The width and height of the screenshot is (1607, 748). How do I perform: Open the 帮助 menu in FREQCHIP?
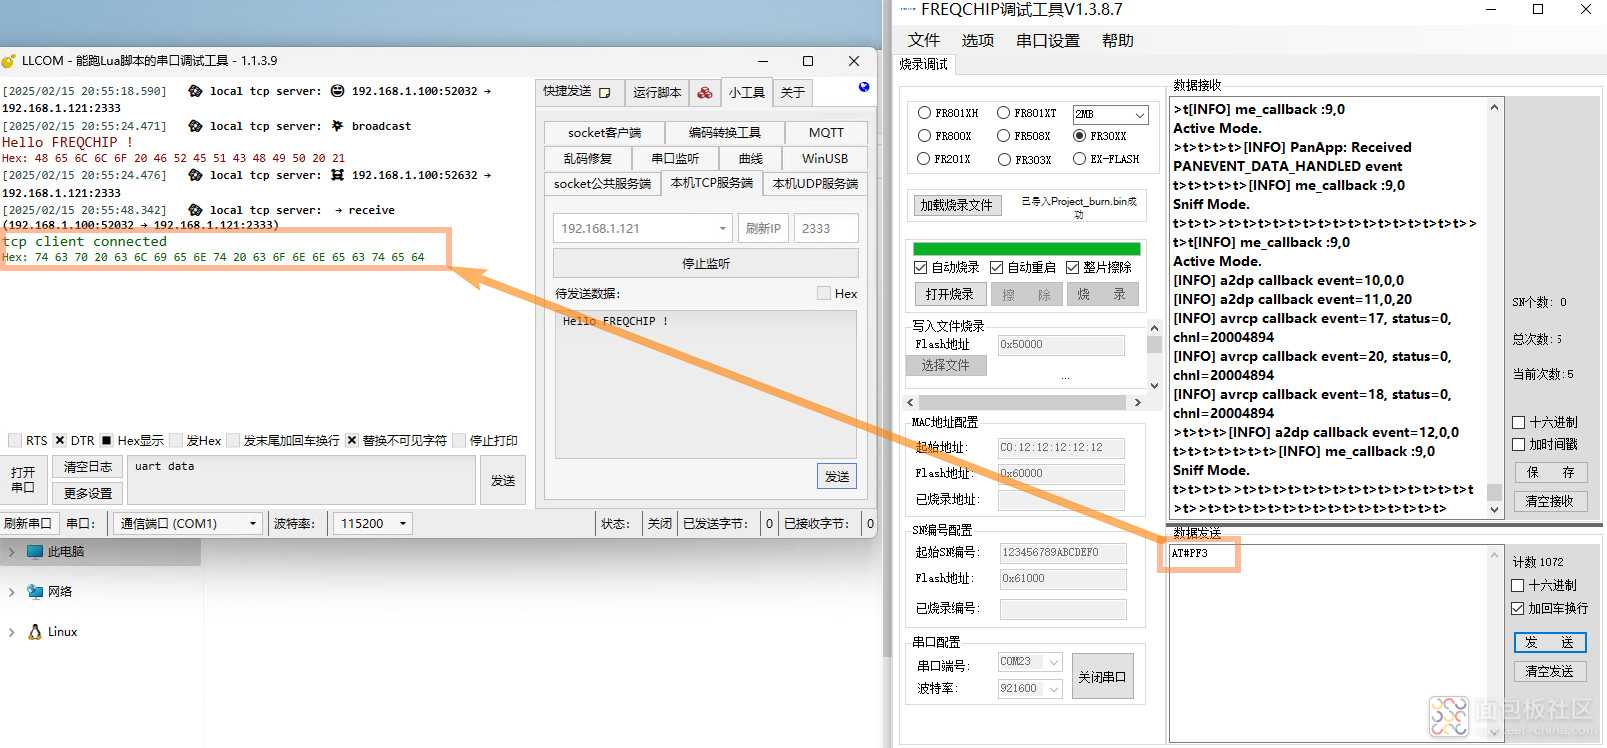click(x=1118, y=40)
